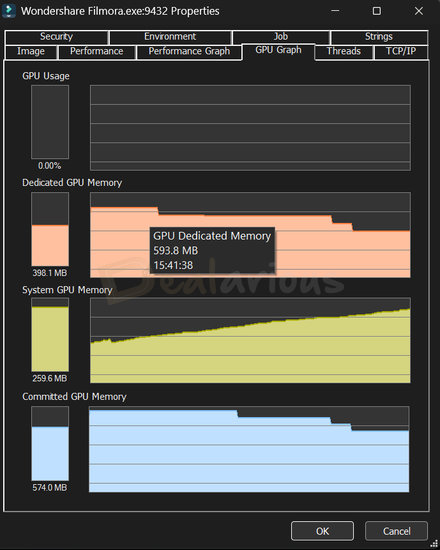Click the GPU Usage history graph

click(x=250, y=128)
